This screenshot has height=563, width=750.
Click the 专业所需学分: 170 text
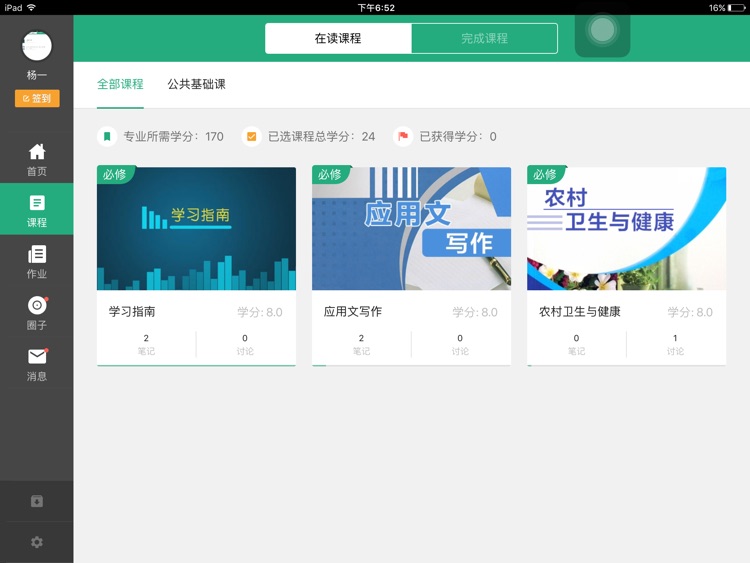click(174, 136)
